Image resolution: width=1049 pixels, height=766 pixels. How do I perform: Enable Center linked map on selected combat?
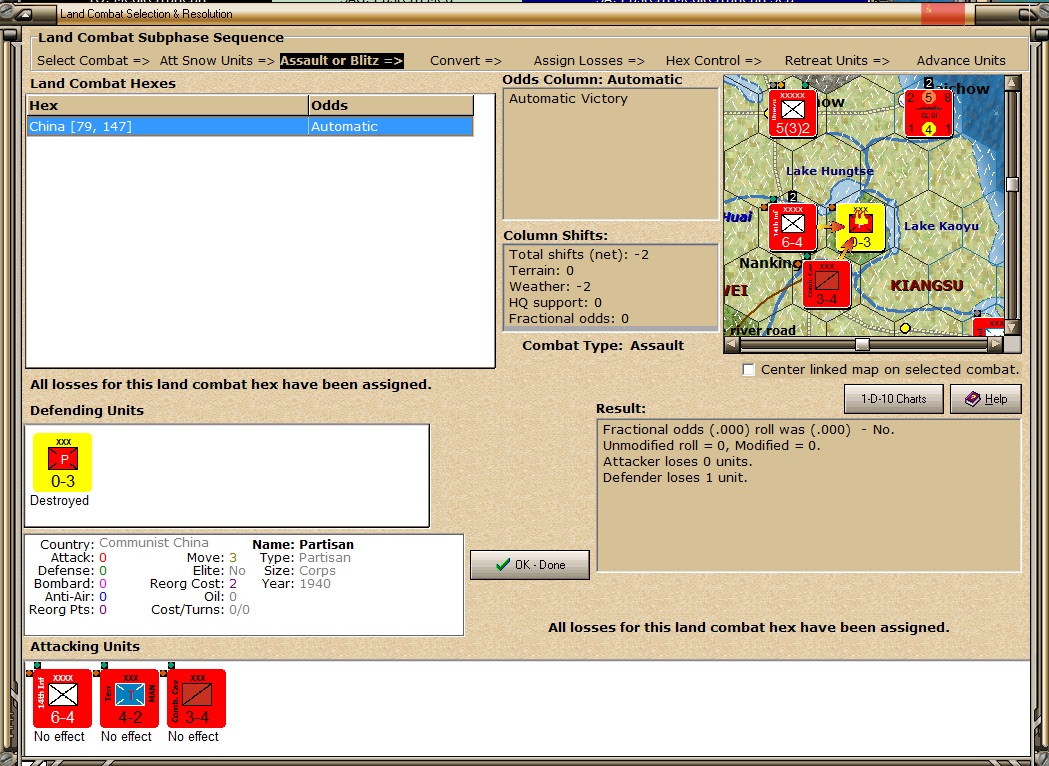[x=749, y=370]
